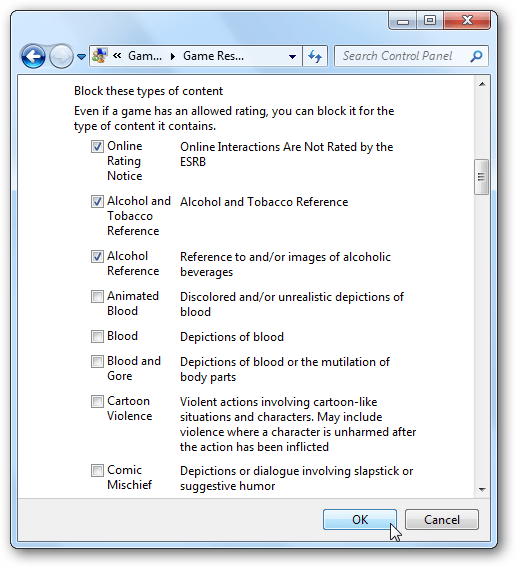
Task: Expand the Gam... breadcrumb arrow
Action: [x=173, y=56]
